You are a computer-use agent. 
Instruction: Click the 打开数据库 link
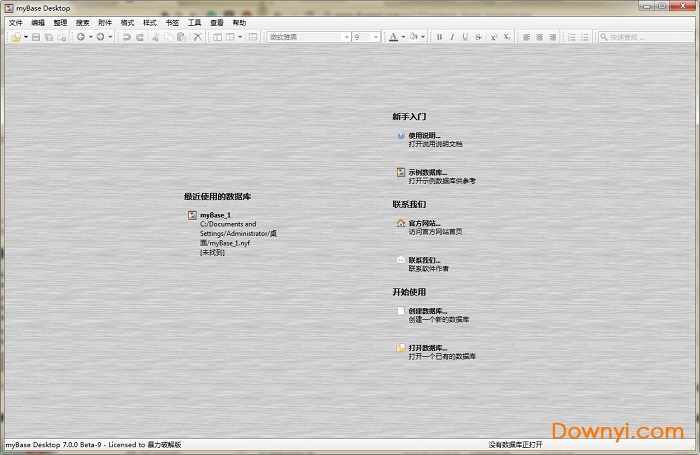(x=428, y=348)
